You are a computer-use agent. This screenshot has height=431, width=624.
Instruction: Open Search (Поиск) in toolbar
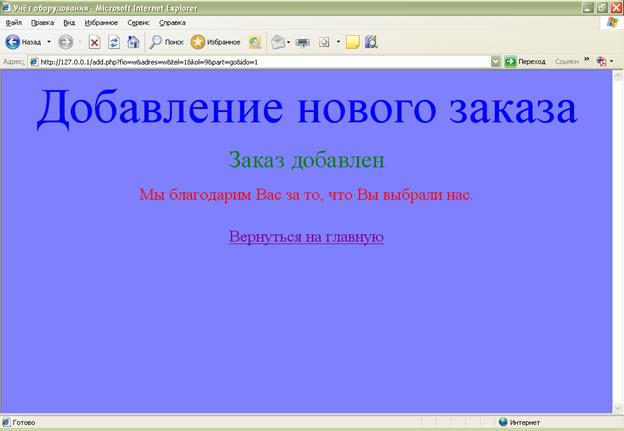[166, 42]
